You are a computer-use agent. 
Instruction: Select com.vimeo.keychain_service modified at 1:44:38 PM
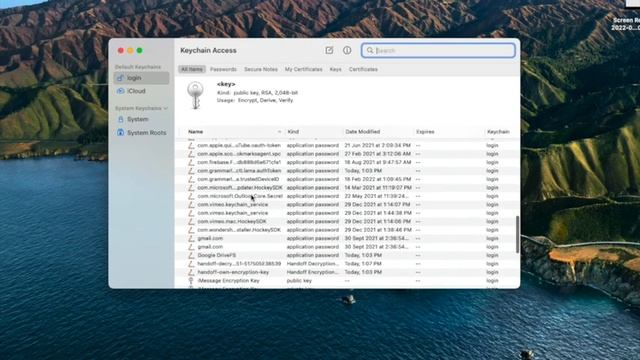[347, 213]
